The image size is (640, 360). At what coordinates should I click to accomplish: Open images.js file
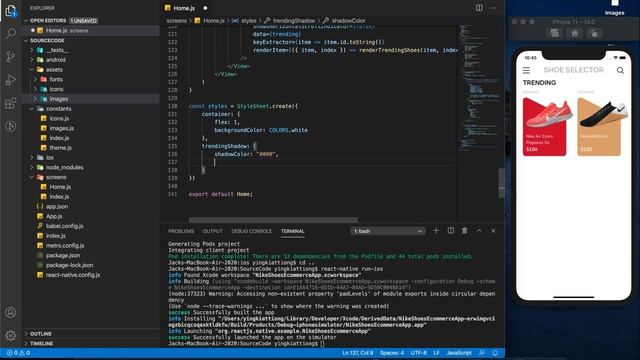coord(62,128)
